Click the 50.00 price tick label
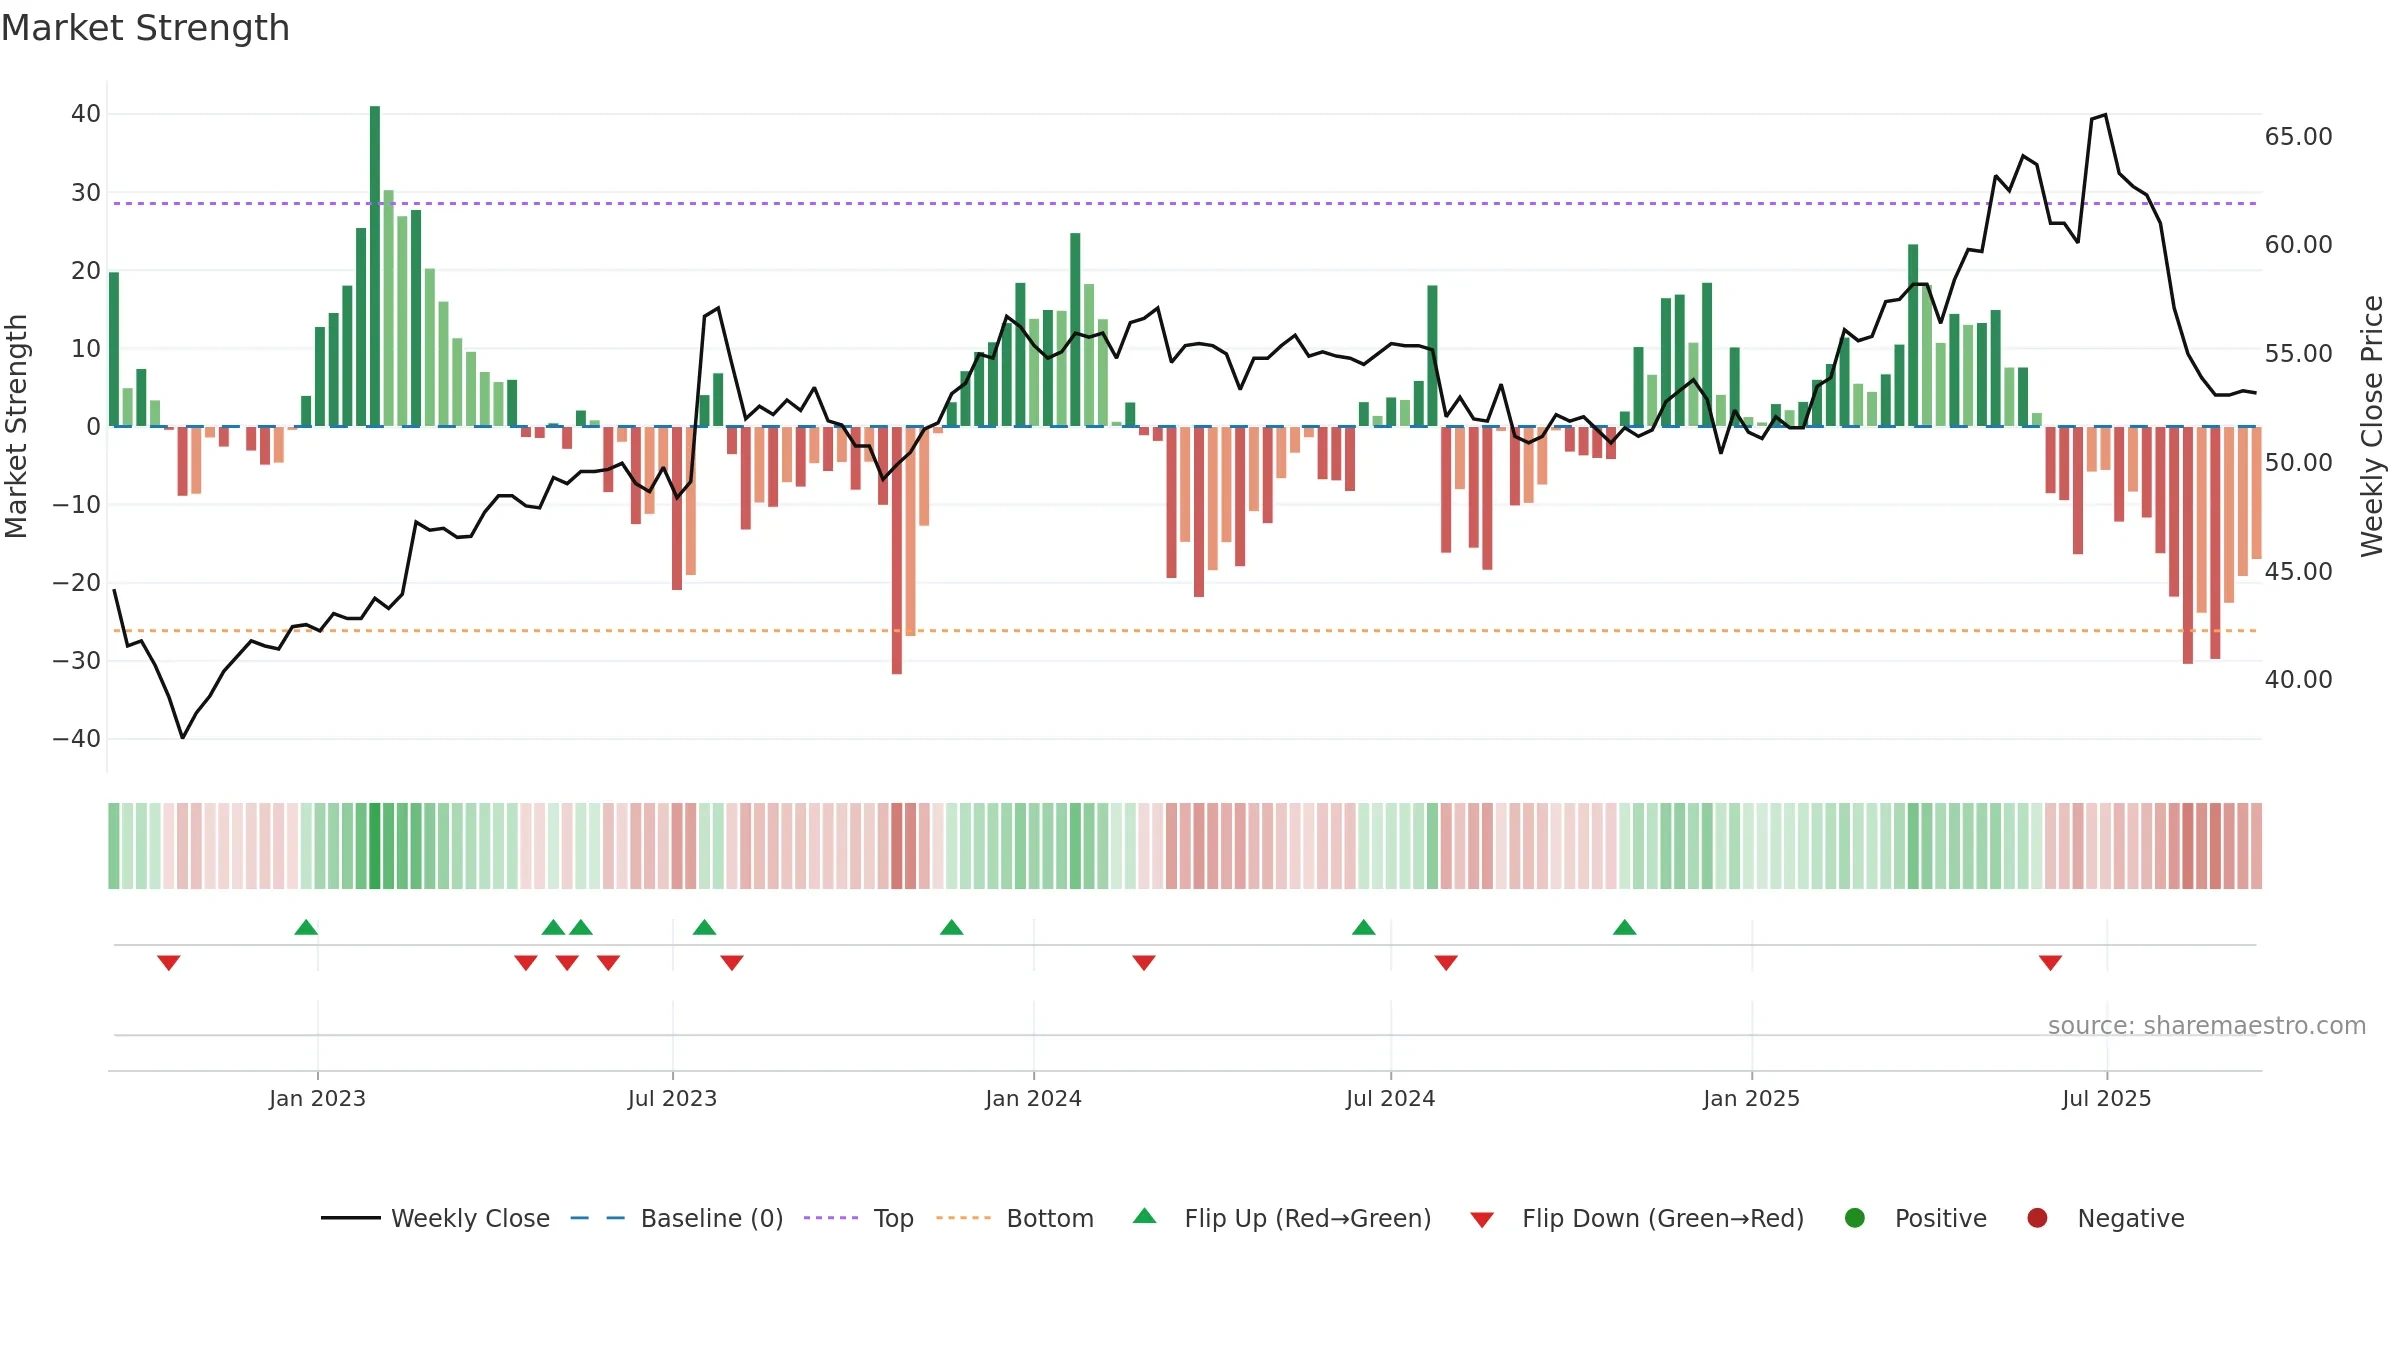The image size is (2400, 1350). pos(2298,462)
